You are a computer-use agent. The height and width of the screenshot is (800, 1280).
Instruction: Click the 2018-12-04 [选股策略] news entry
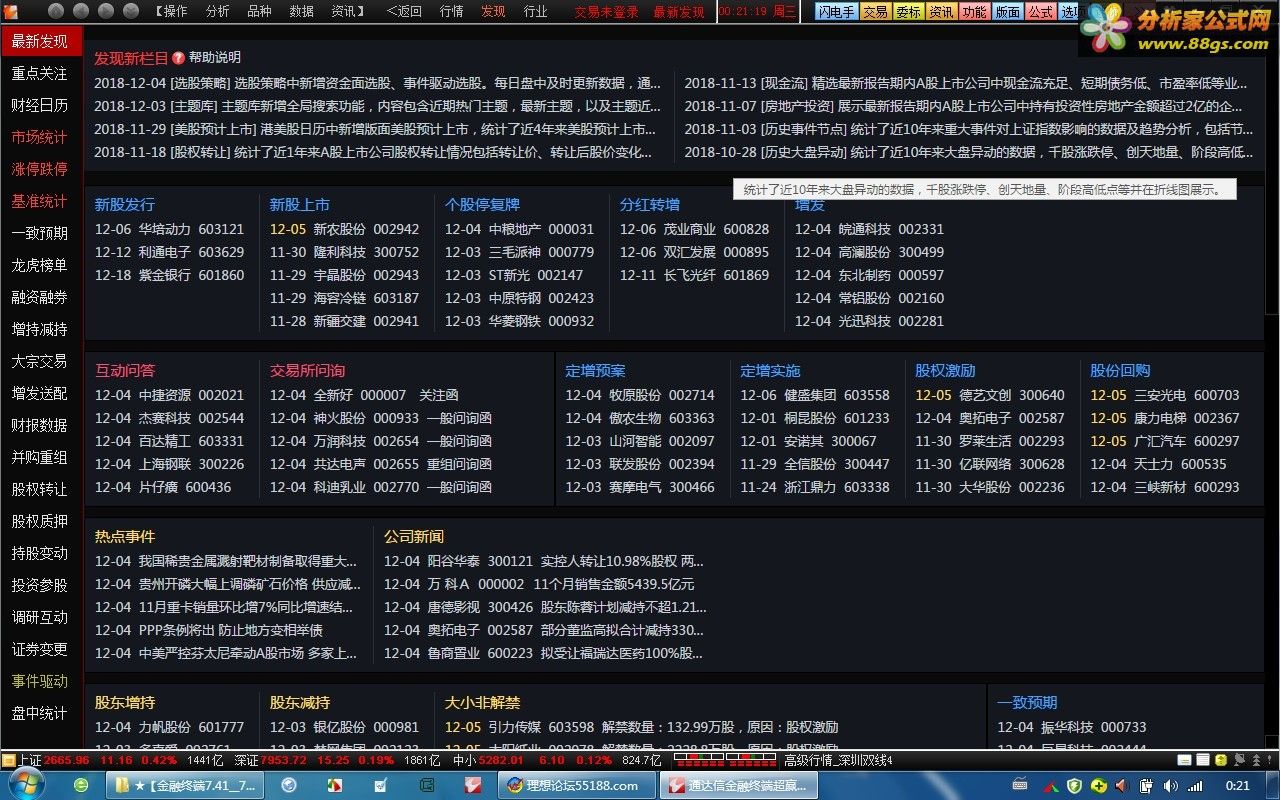point(378,83)
